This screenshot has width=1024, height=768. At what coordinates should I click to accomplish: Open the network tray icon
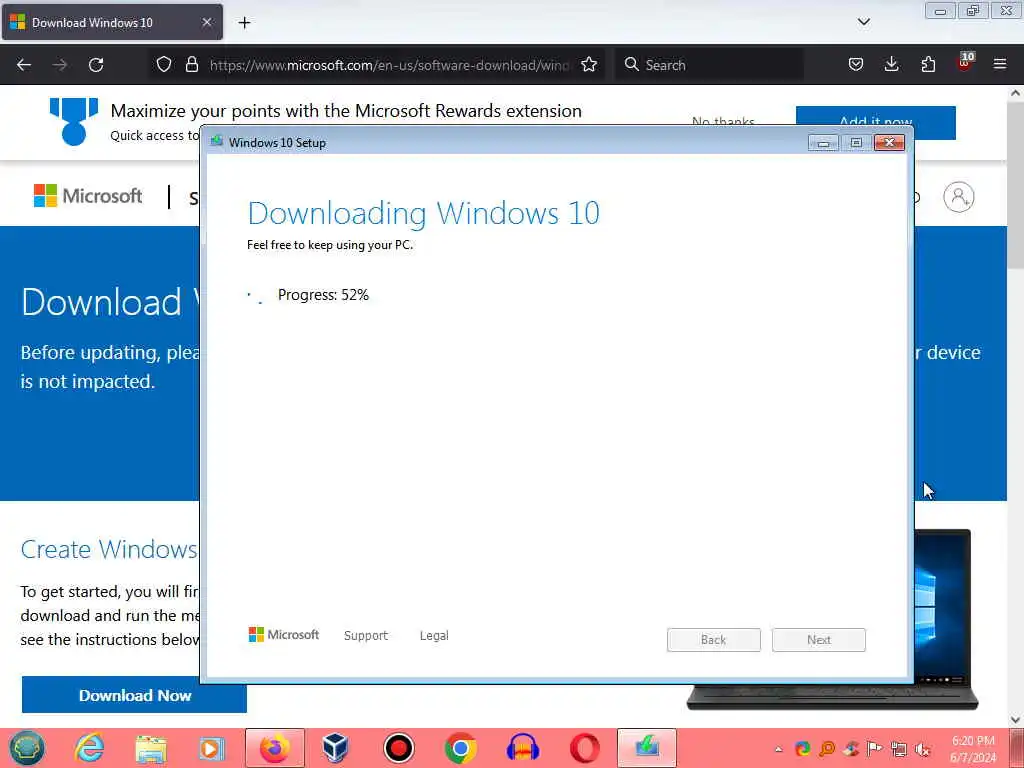tap(899, 749)
